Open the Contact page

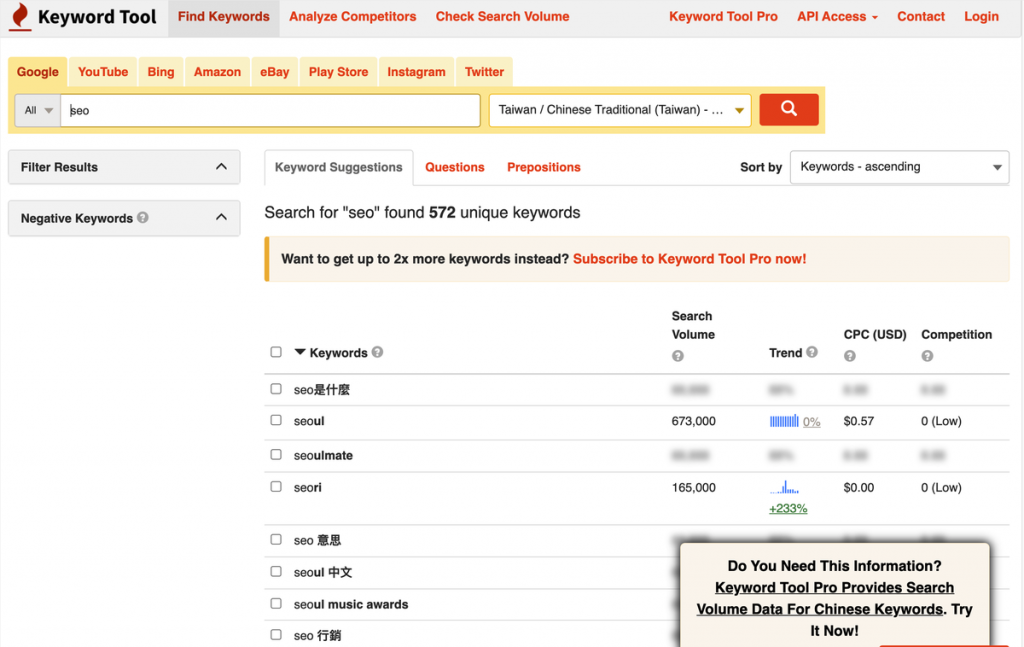click(921, 17)
